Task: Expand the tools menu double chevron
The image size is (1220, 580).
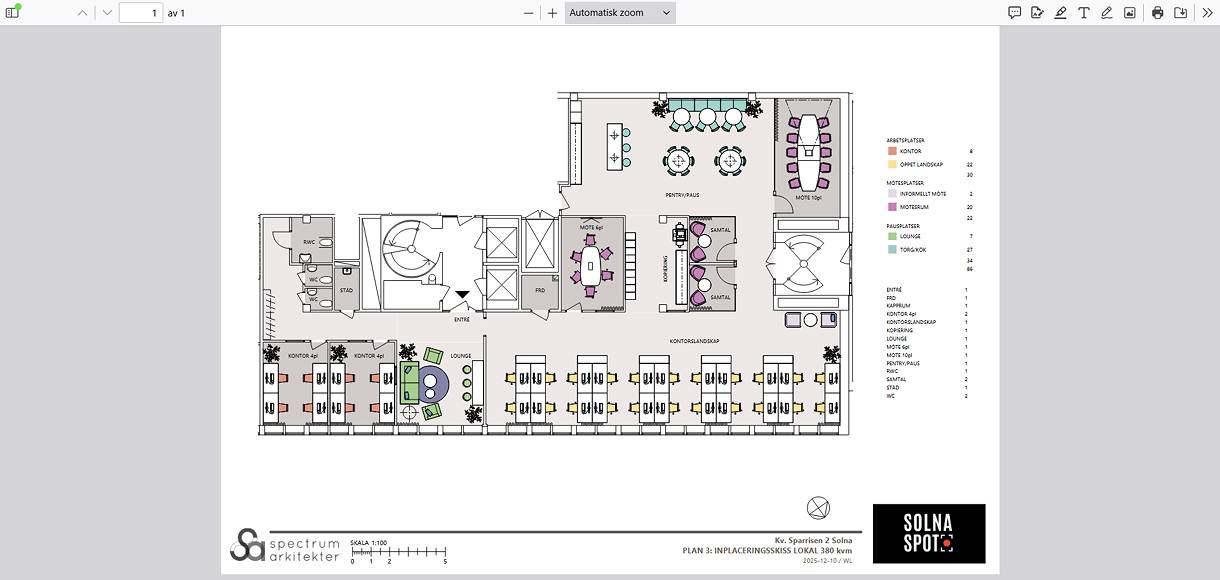Action: click(x=1206, y=13)
